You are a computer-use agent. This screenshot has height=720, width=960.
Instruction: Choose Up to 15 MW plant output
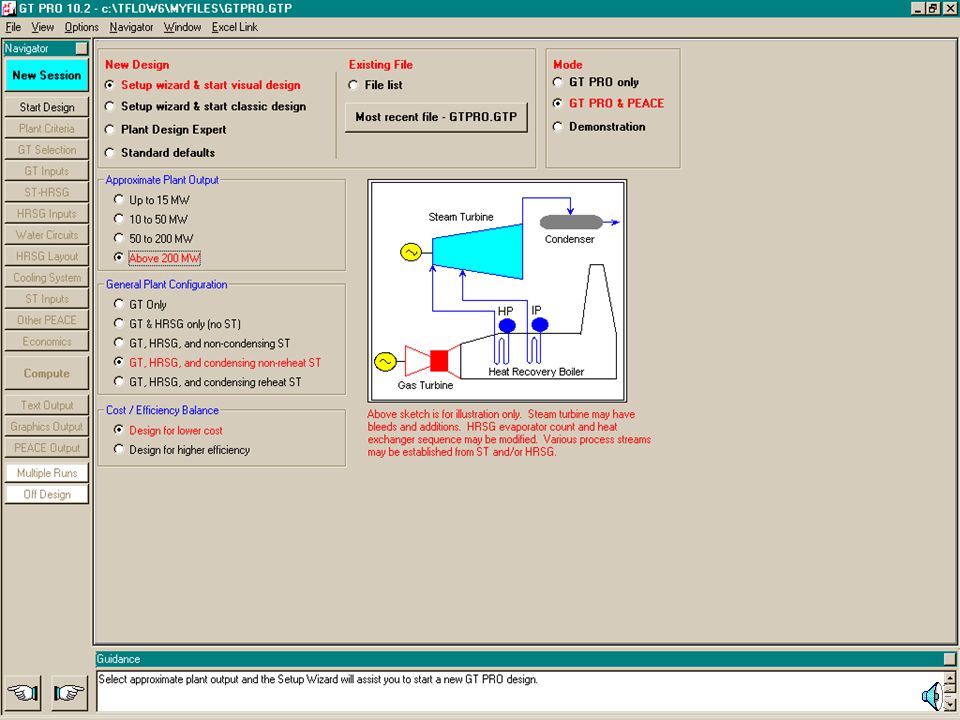pyautogui.click(x=152, y=200)
